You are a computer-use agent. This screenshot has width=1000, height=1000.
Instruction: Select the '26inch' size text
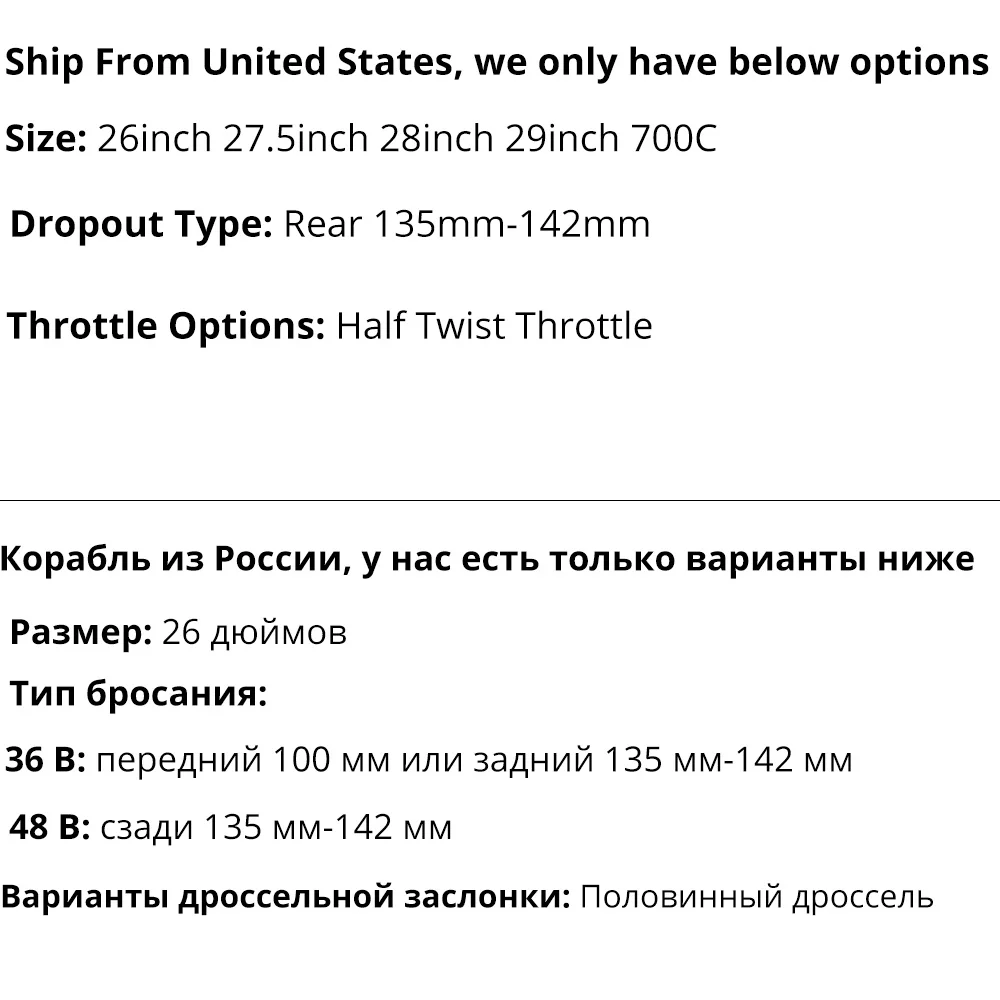[x=154, y=138]
